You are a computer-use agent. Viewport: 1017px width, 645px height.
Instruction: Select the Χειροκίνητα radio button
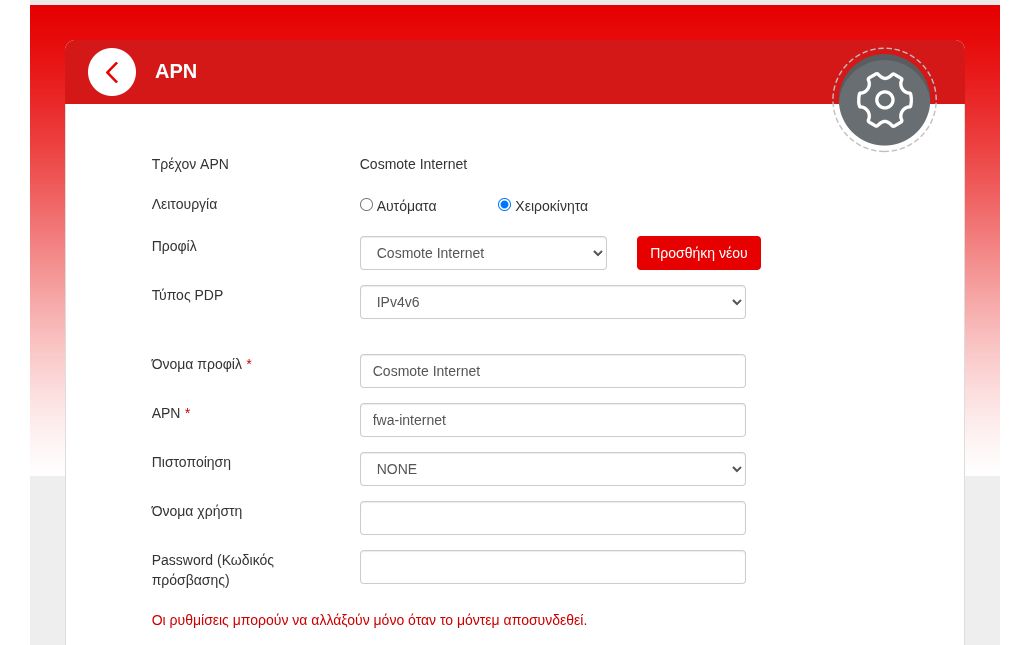[504, 205]
